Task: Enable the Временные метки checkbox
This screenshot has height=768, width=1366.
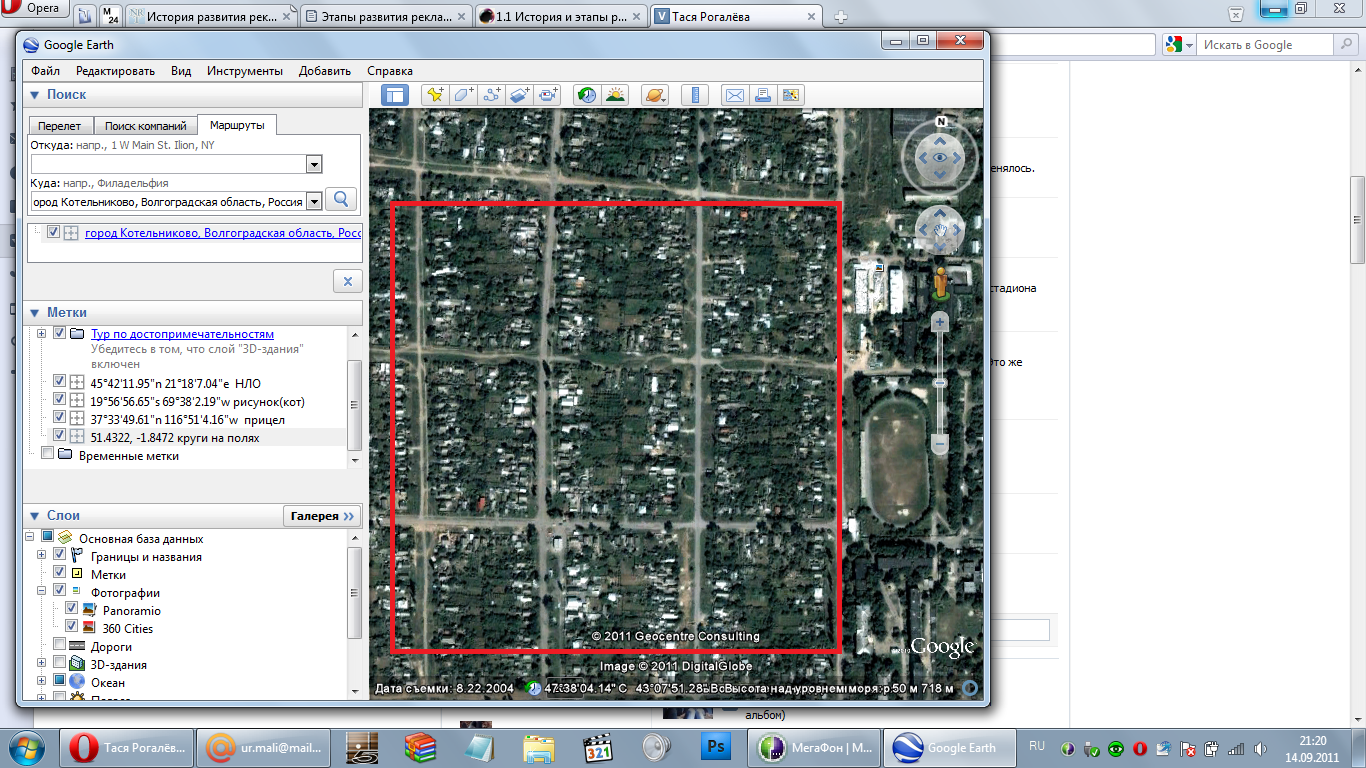Action: point(47,454)
